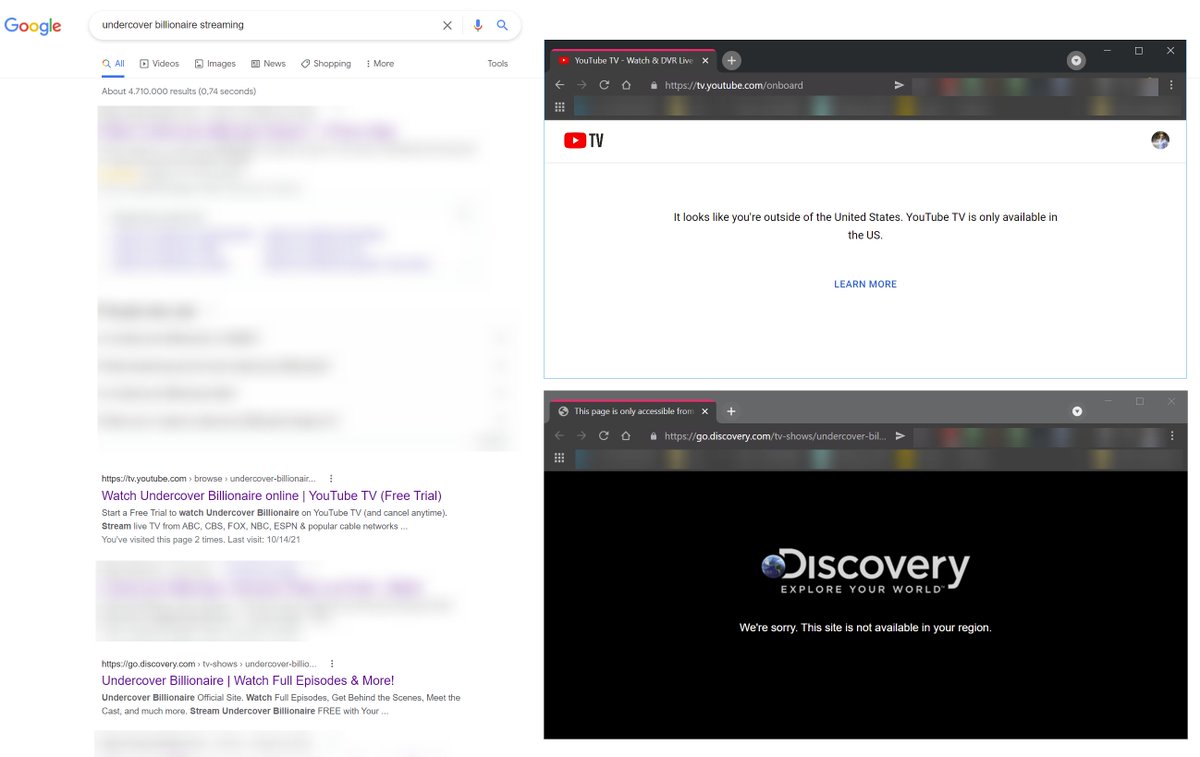
Task: Open Chrome three-dot menu in YouTube TV window
Action: pyautogui.click(x=1171, y=85)
